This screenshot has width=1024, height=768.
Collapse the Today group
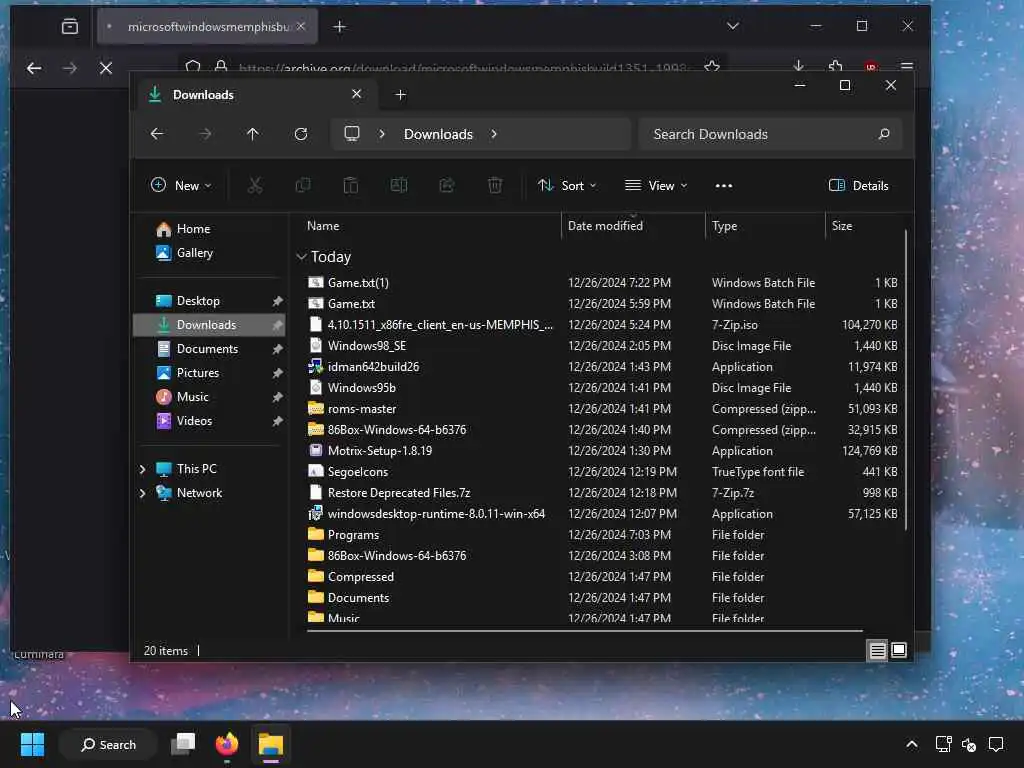pos(301,257)
